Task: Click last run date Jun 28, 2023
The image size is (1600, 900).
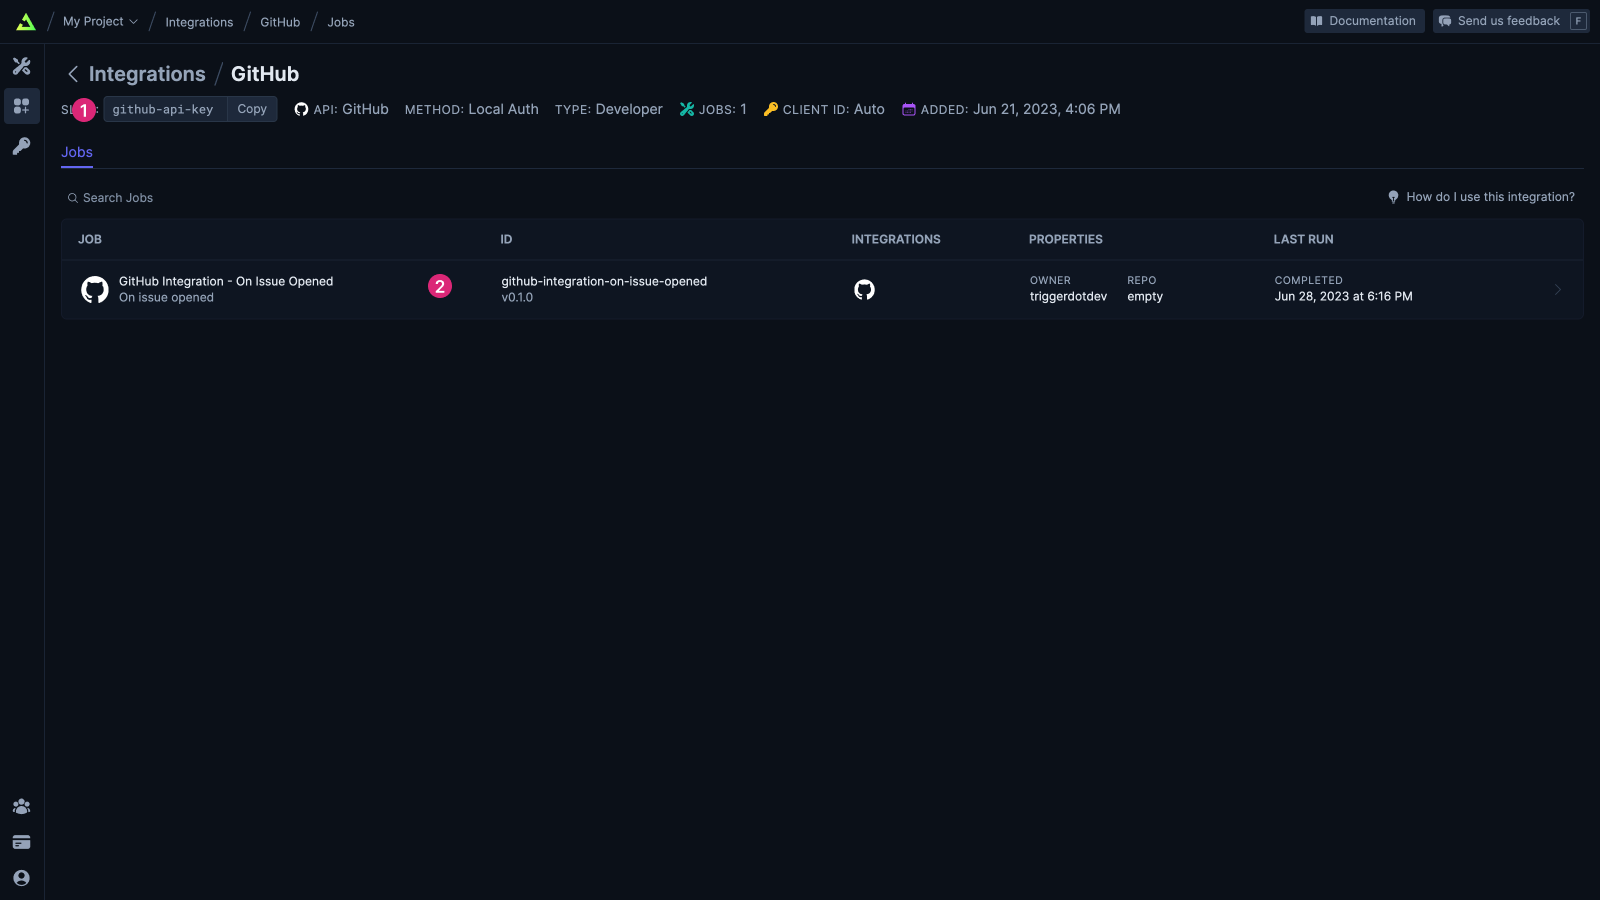Action: pos(1343,297)
